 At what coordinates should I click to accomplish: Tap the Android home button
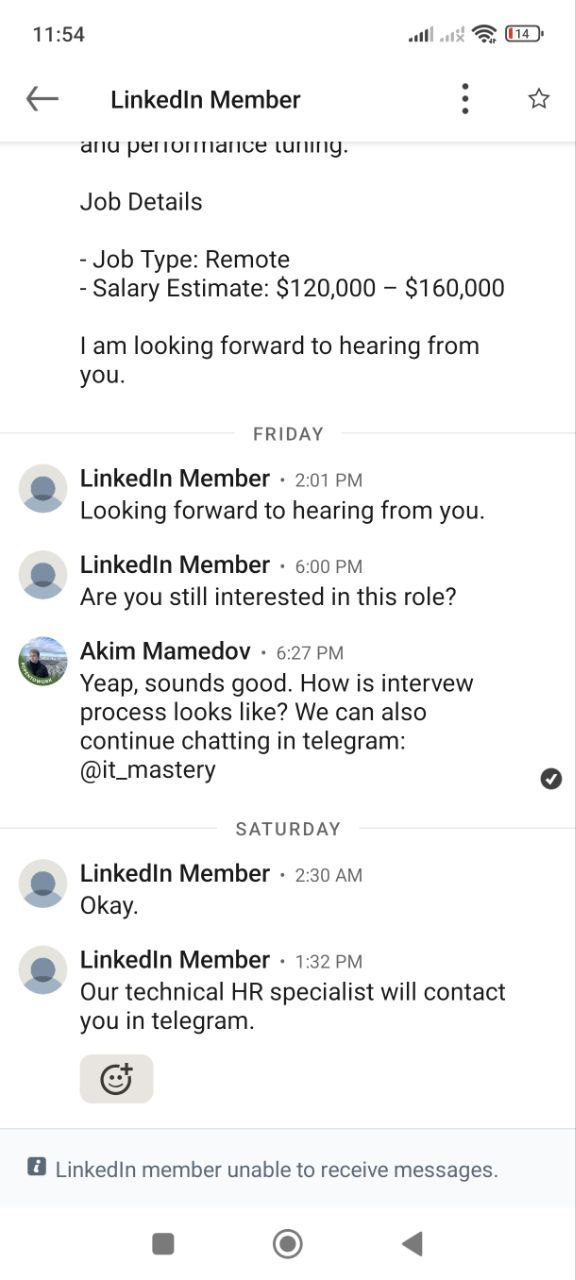288,1243
